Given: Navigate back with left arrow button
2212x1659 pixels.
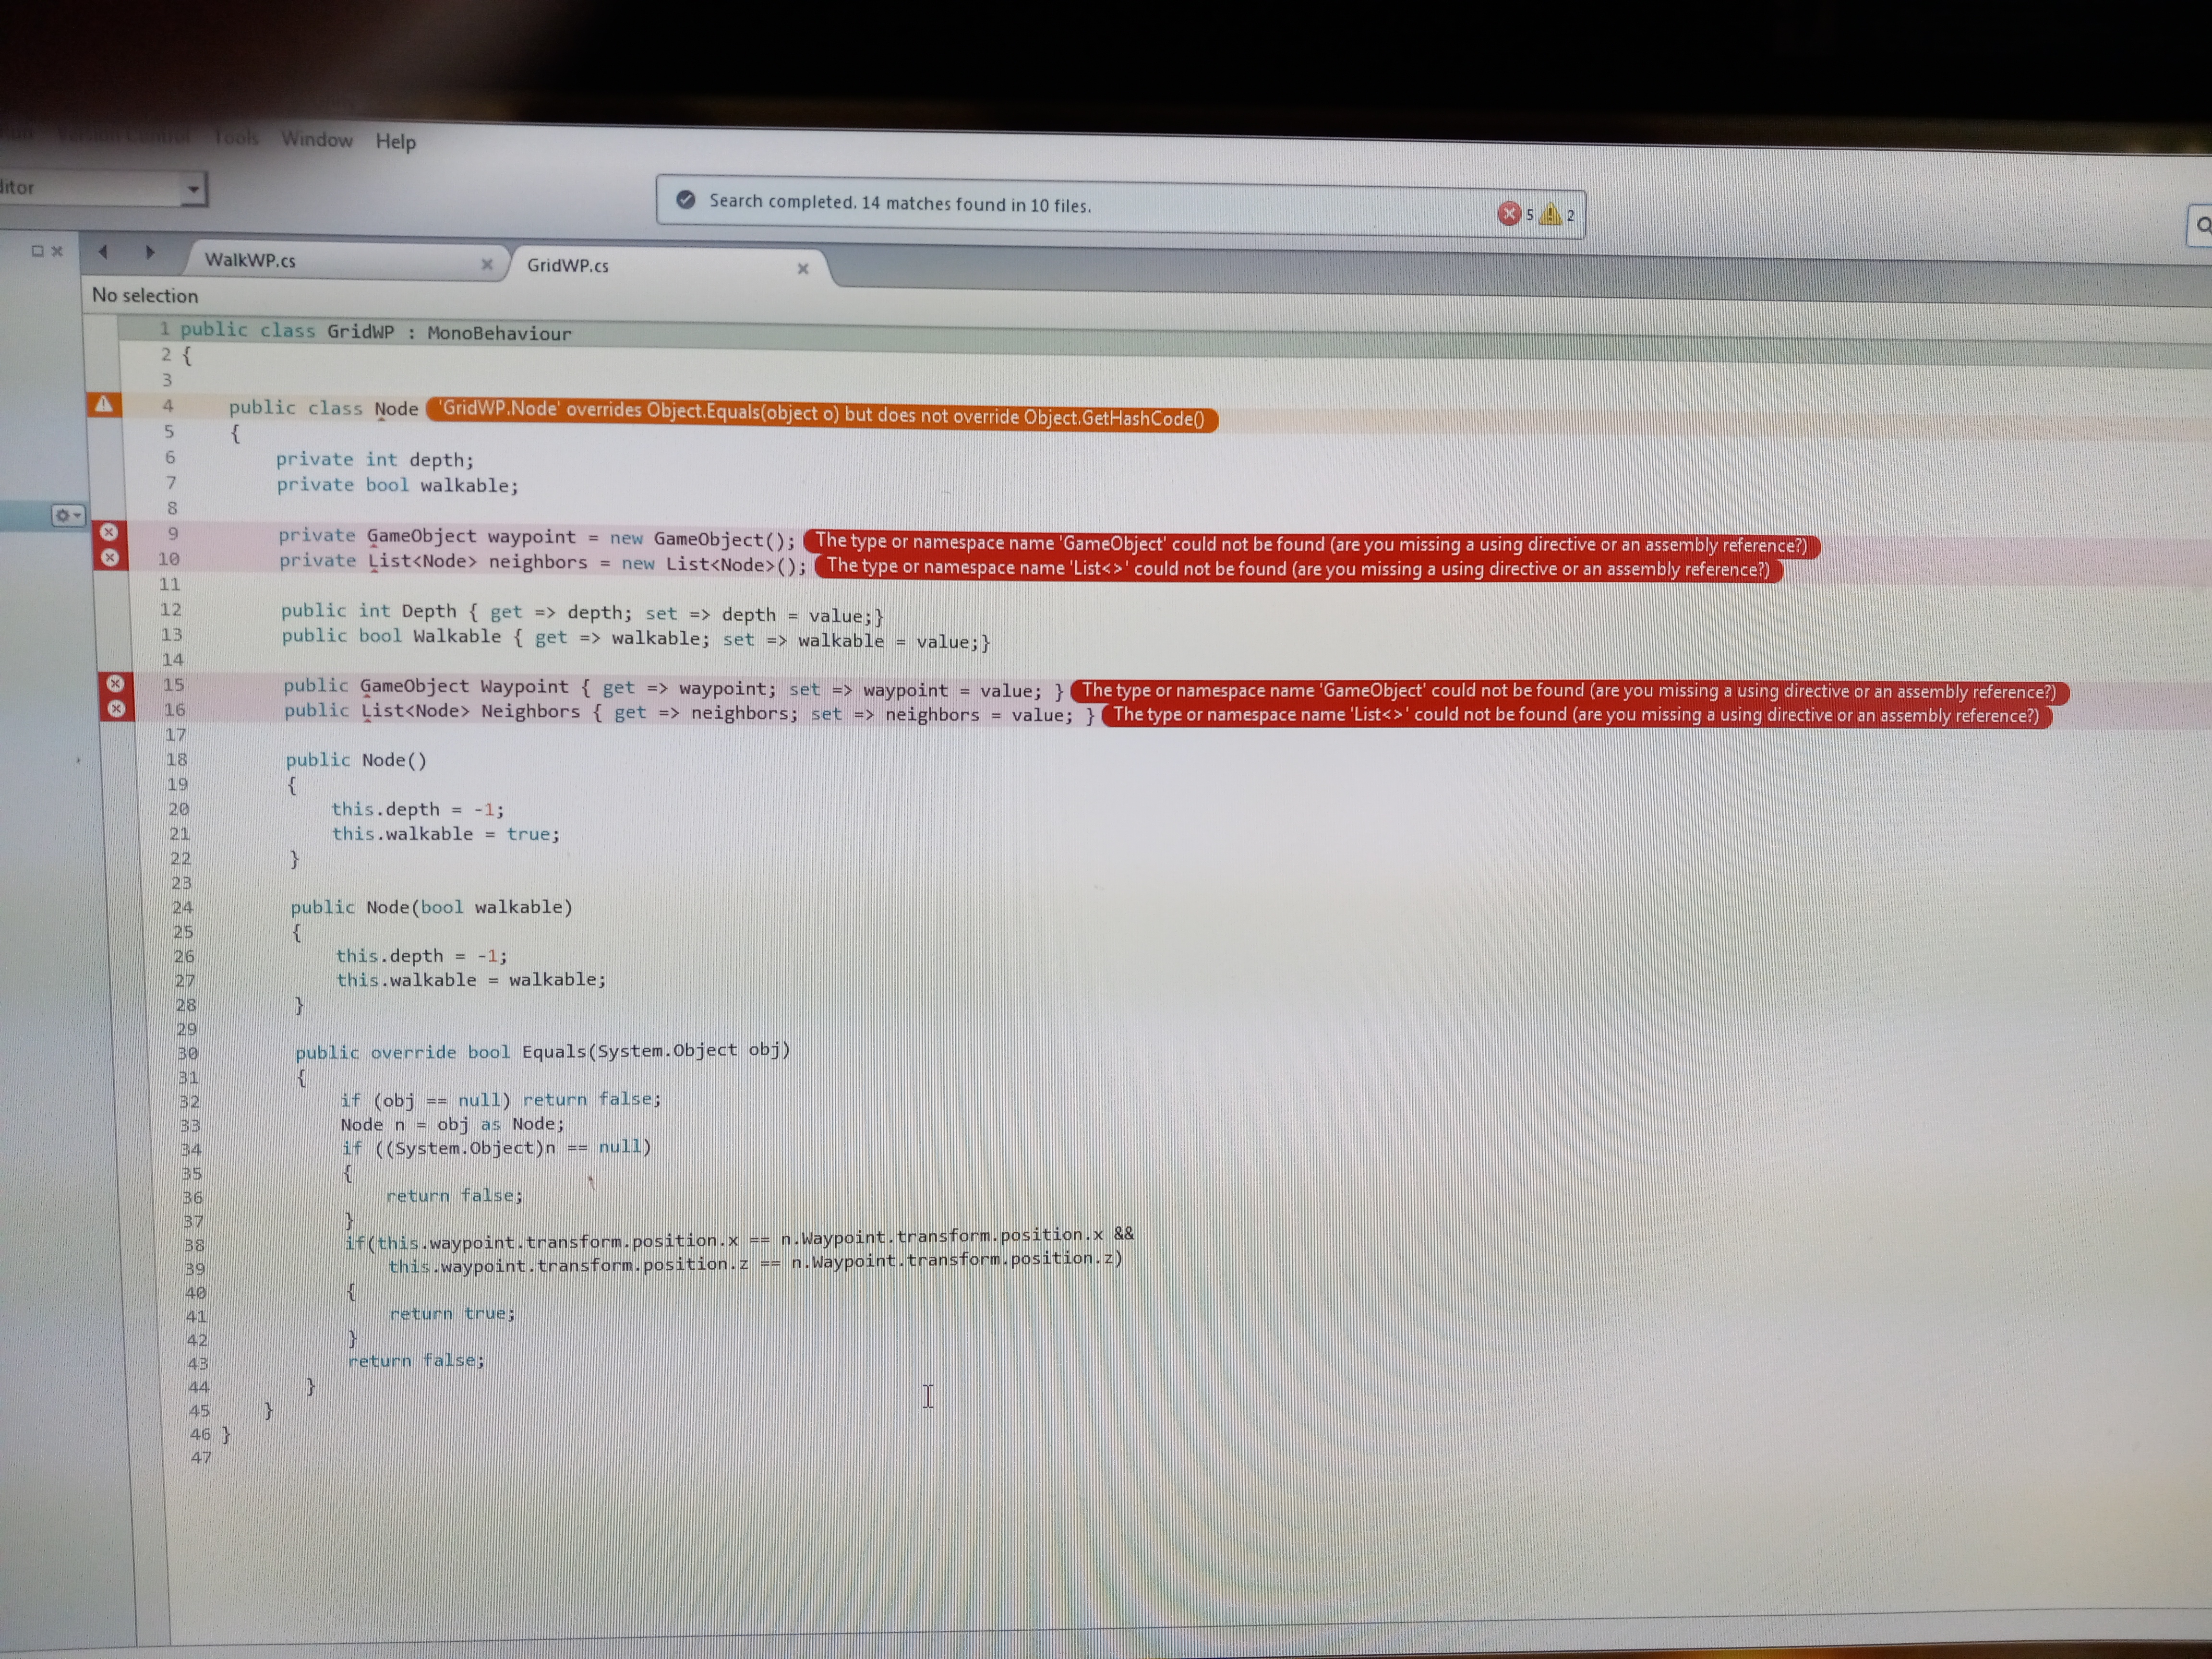Looking at the screenshot, I should (103, 251).
